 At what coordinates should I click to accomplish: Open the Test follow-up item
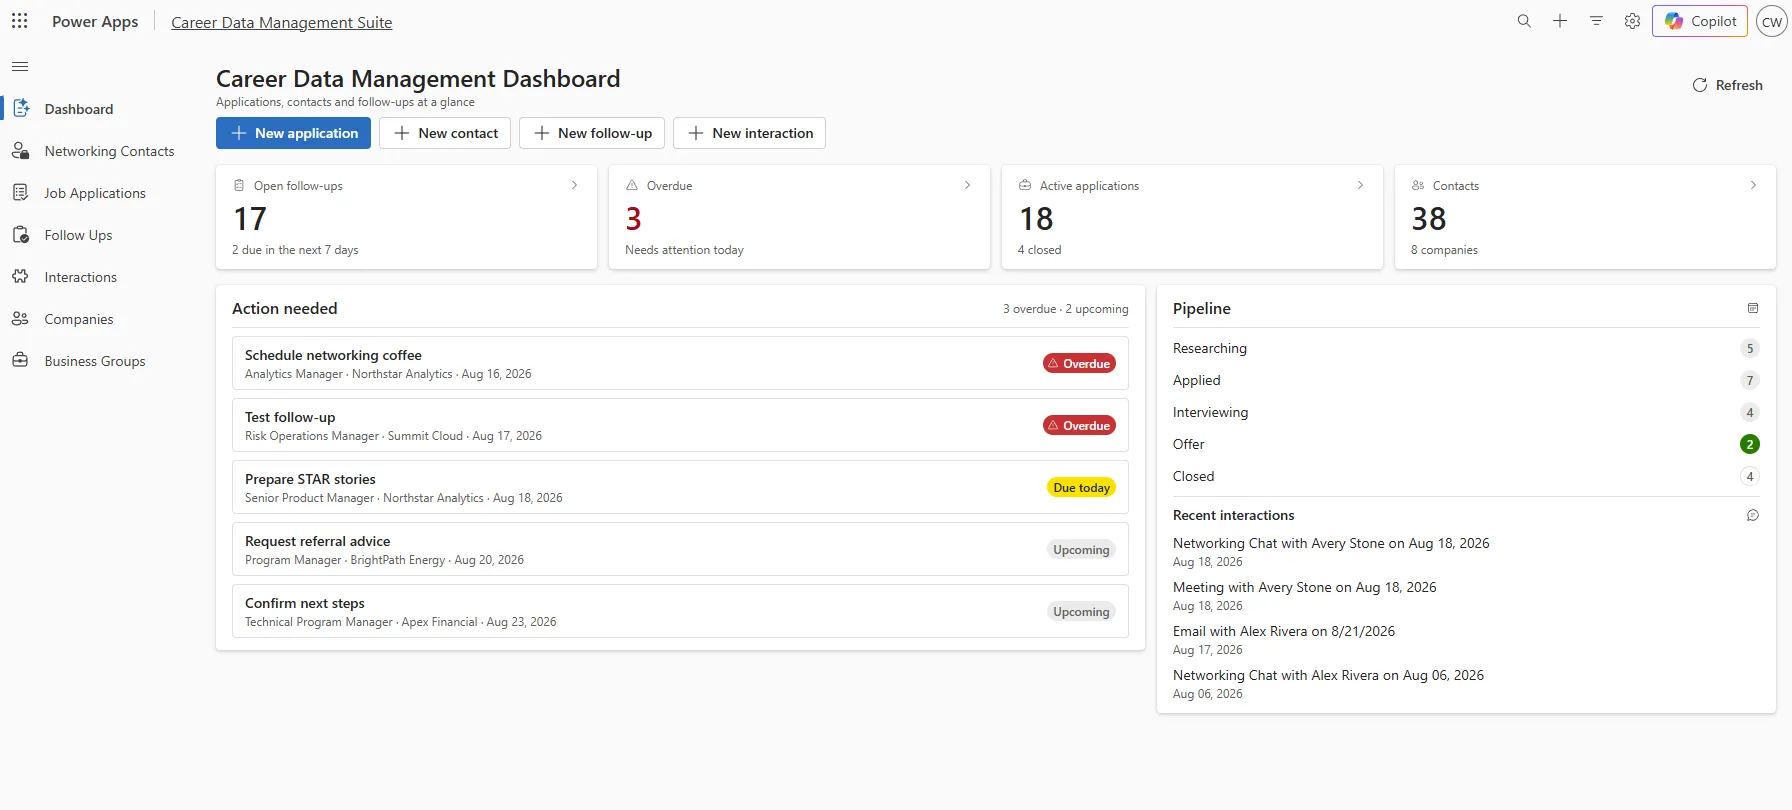click(680, 425)
